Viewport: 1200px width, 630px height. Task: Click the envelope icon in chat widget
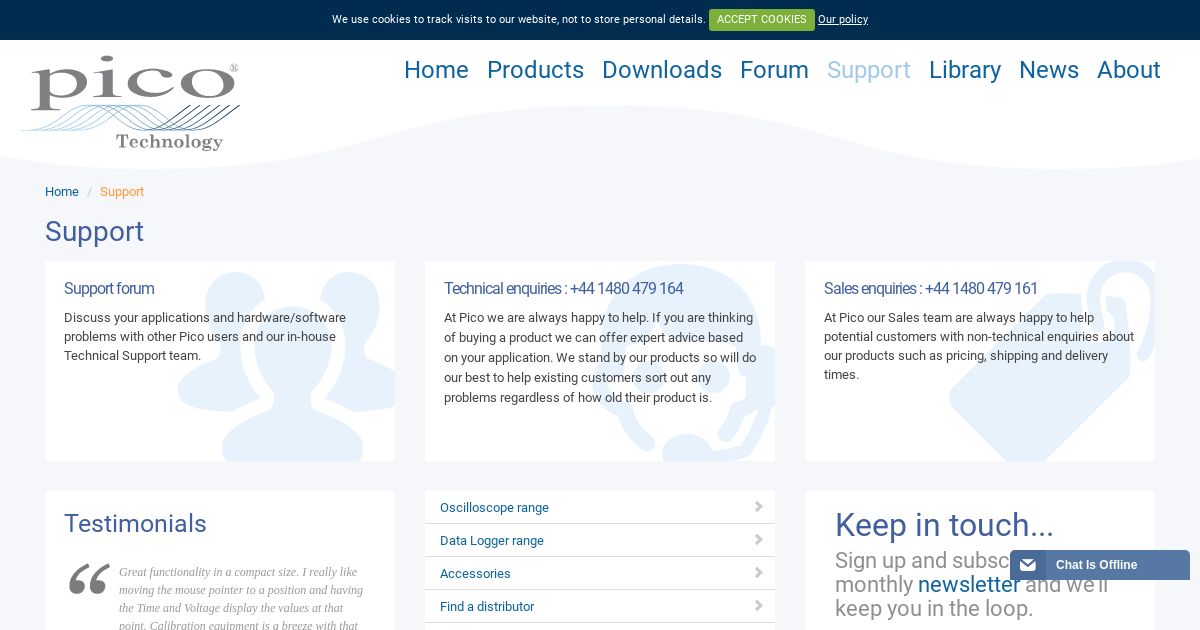(1028, 565)
